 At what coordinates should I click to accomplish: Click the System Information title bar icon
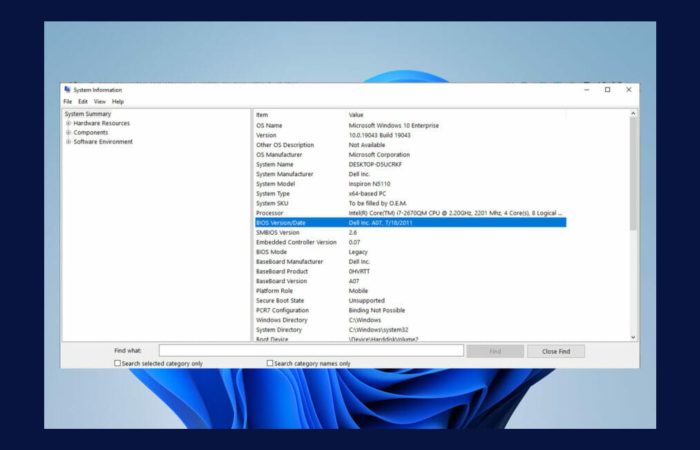[x=67, y=90]
